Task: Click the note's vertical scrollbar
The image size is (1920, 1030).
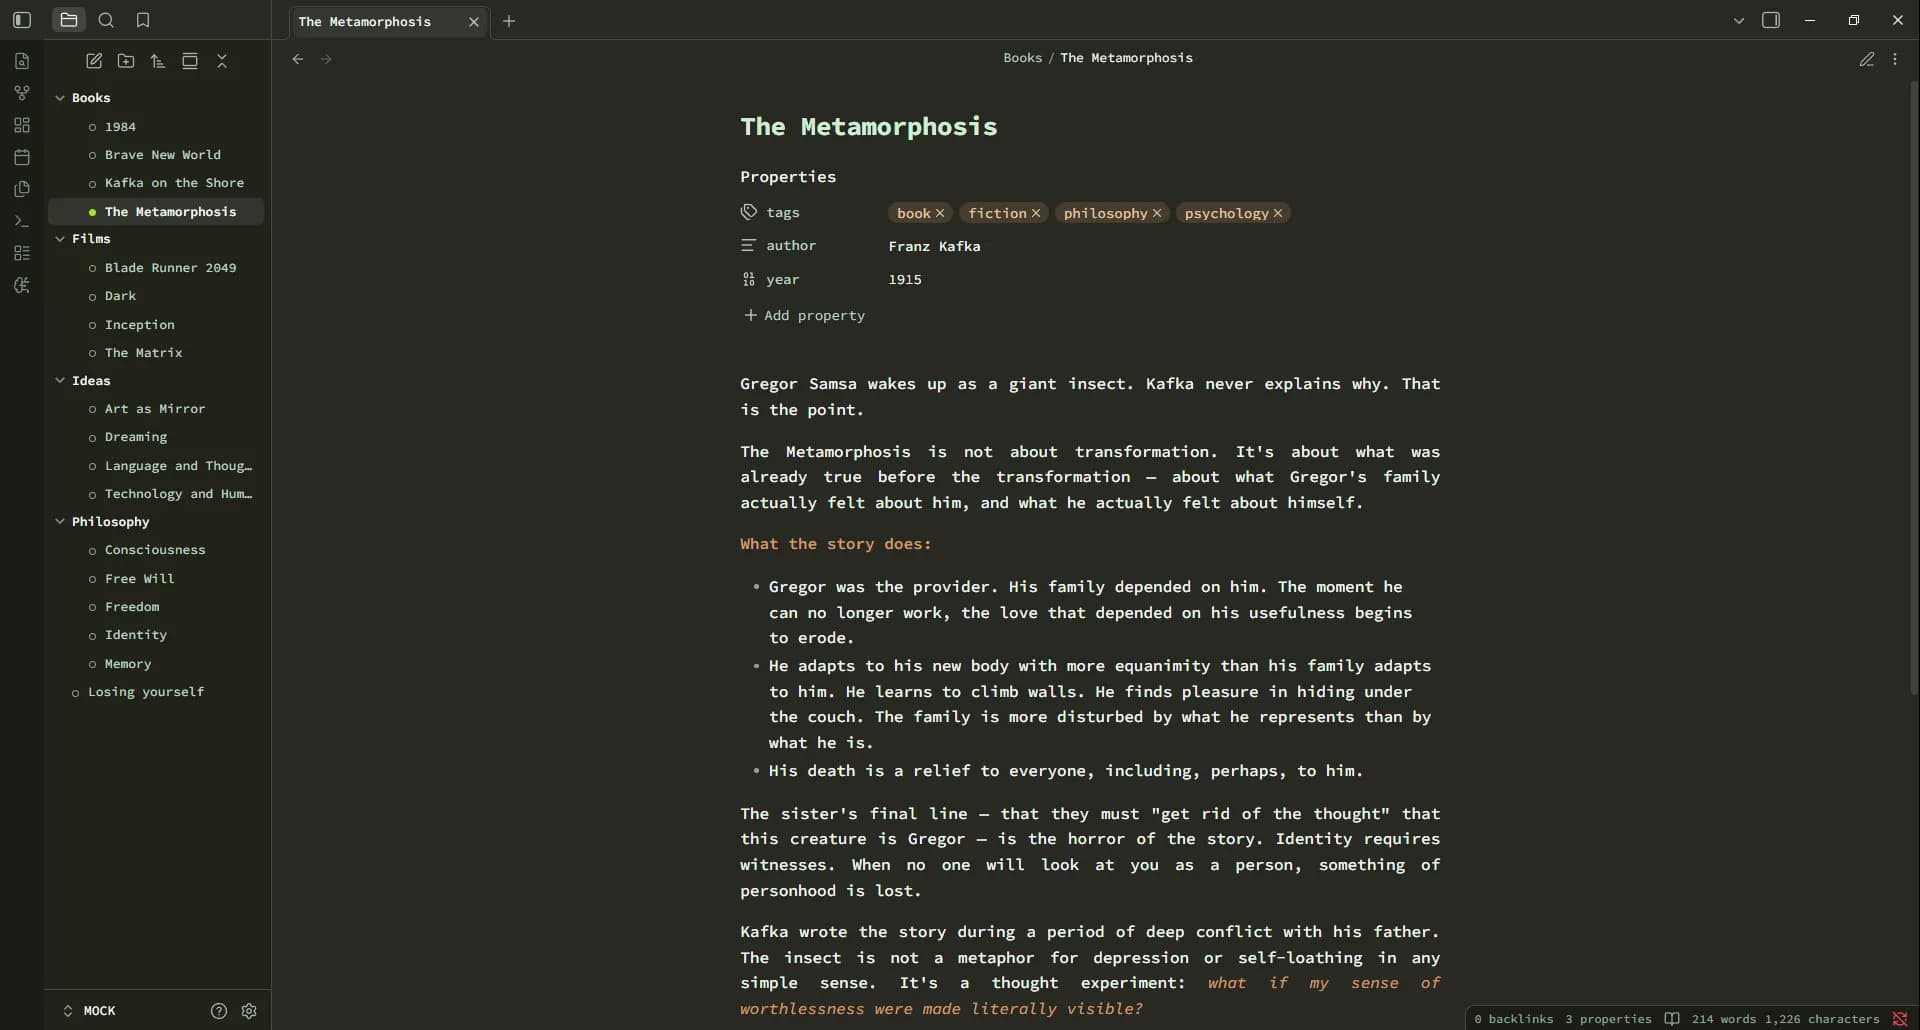Action: [x=1914, y=388]
